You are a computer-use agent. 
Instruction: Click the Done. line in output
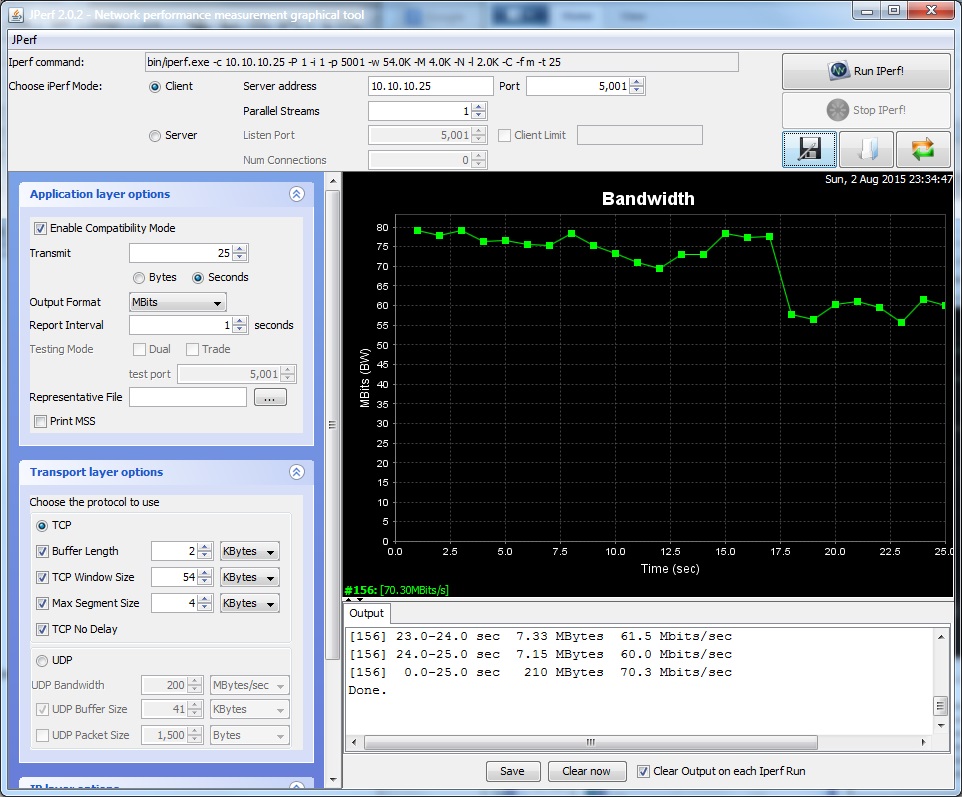(x=367, y=690)
